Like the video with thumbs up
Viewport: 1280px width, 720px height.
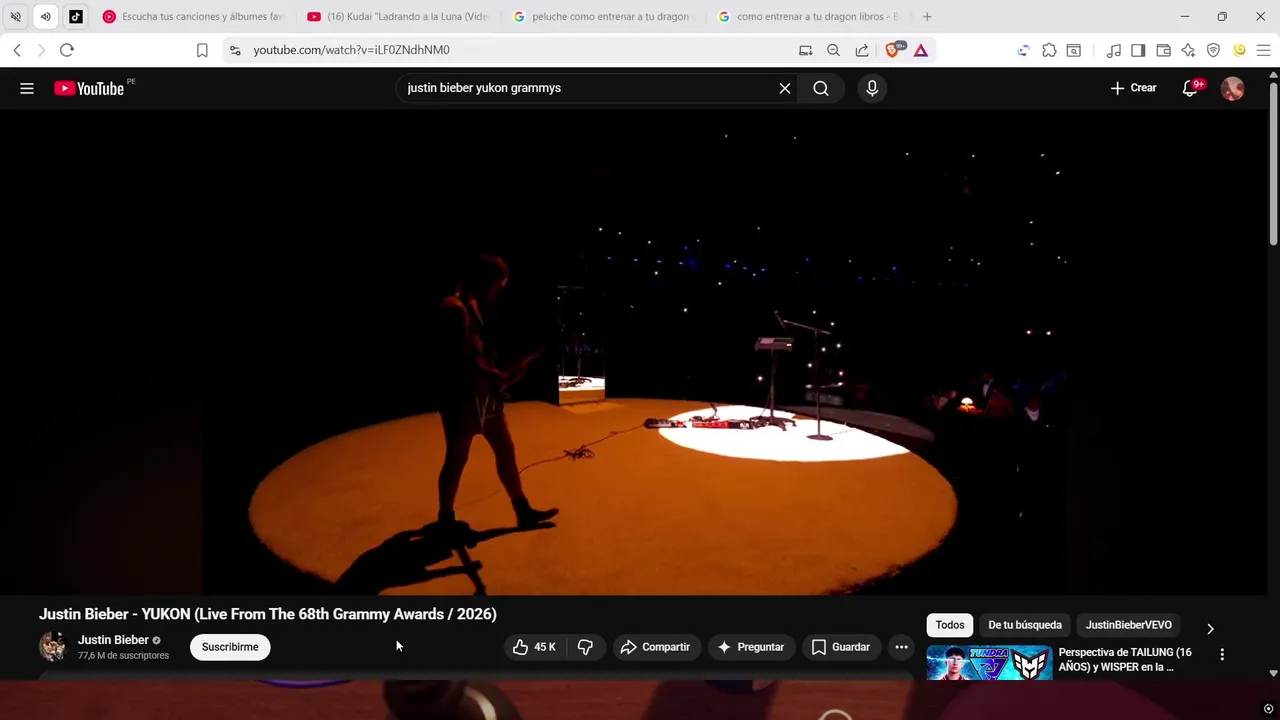point(535,647)
